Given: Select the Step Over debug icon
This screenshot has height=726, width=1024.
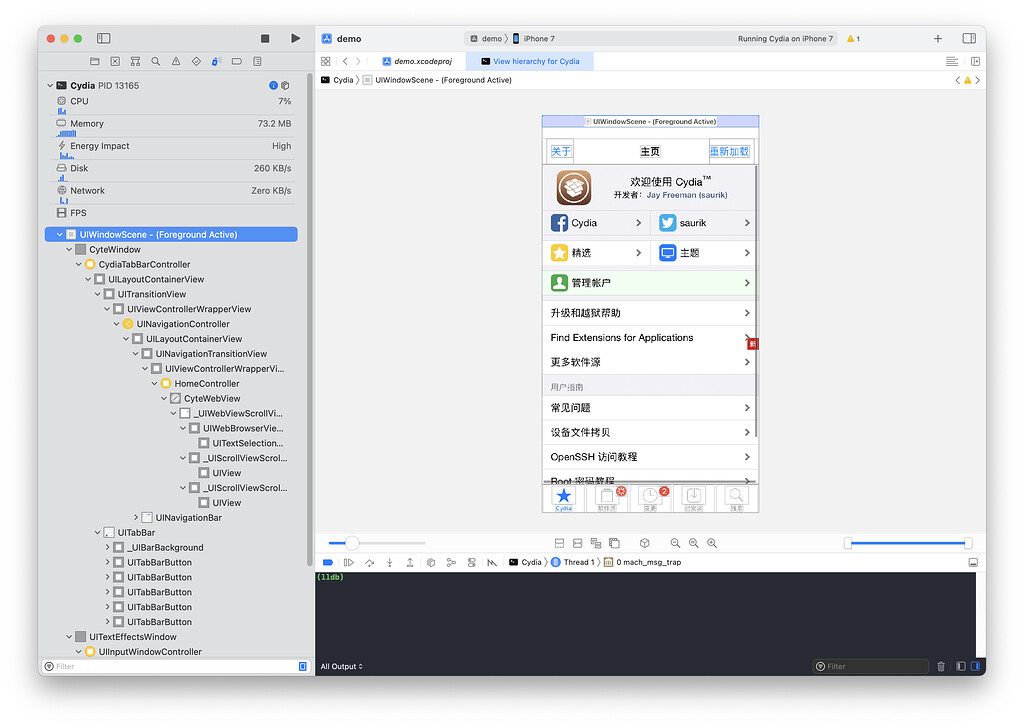Looking at the screenshot, I should tap(368, 562).
